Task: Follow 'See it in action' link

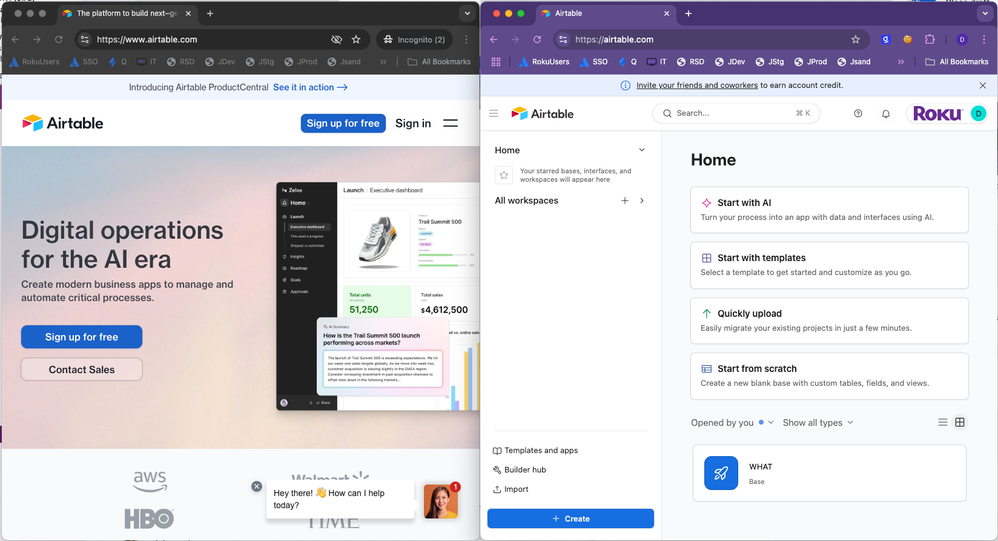Action: (310, 87)
